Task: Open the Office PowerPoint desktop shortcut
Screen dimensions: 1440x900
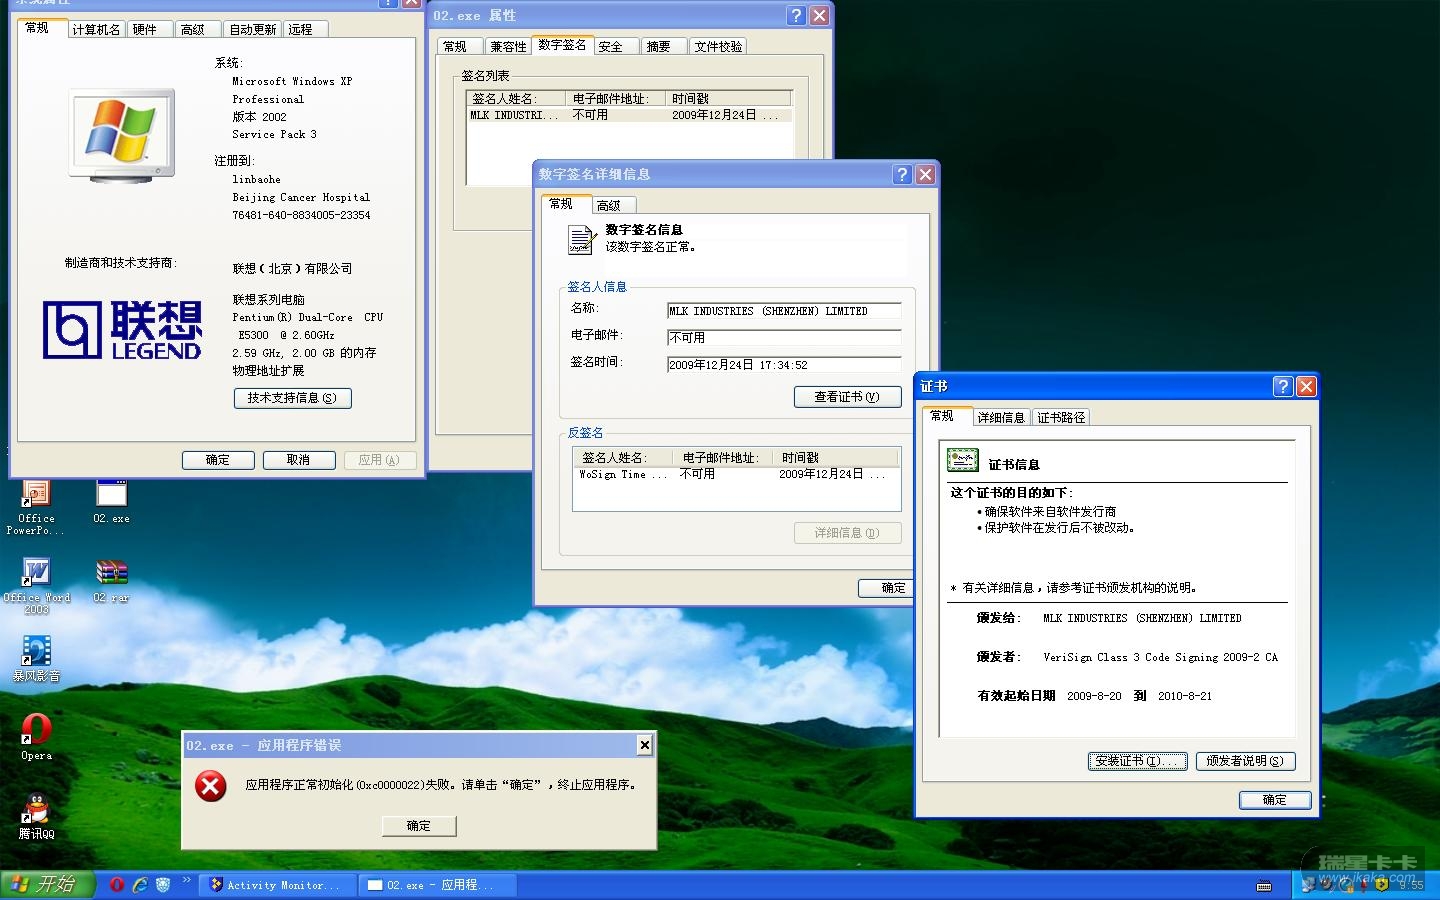Action: tap(36, 507)
